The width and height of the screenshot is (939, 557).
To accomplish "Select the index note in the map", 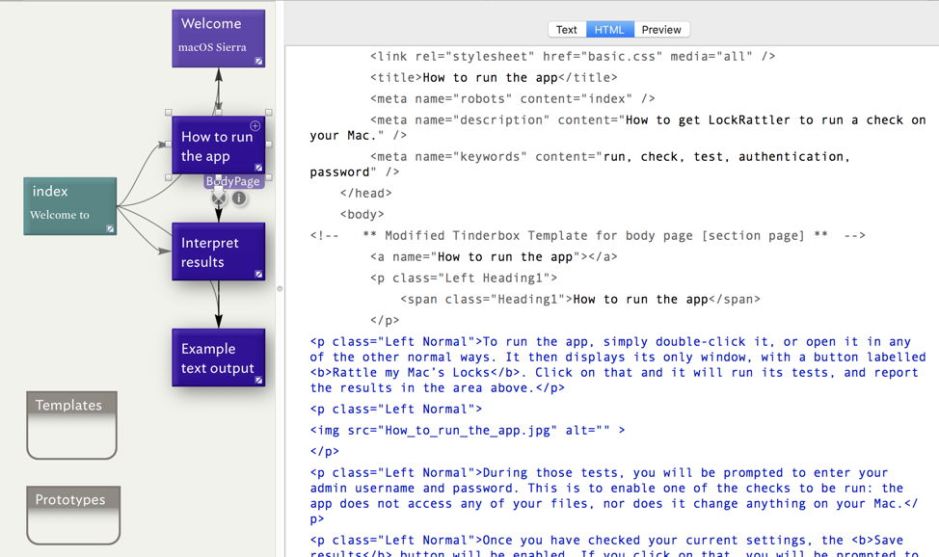I will 70,205.
